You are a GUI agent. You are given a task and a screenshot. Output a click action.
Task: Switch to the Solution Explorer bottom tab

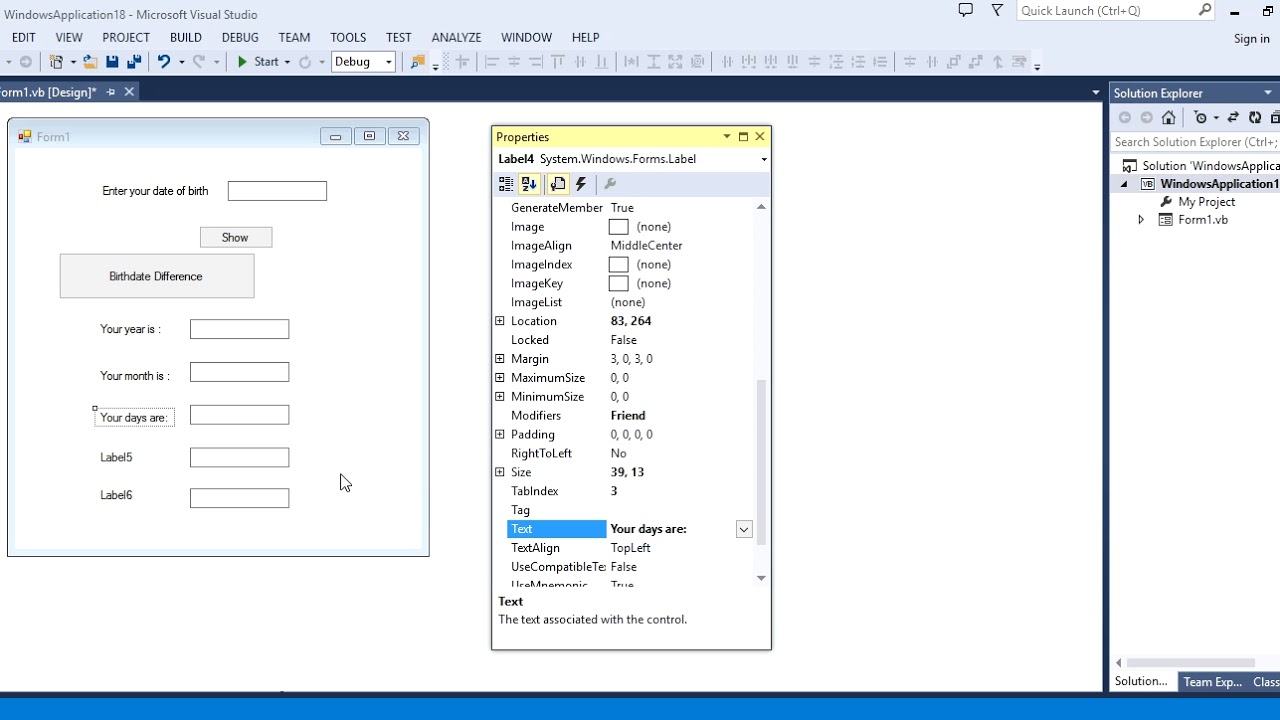pos(1141,681)
